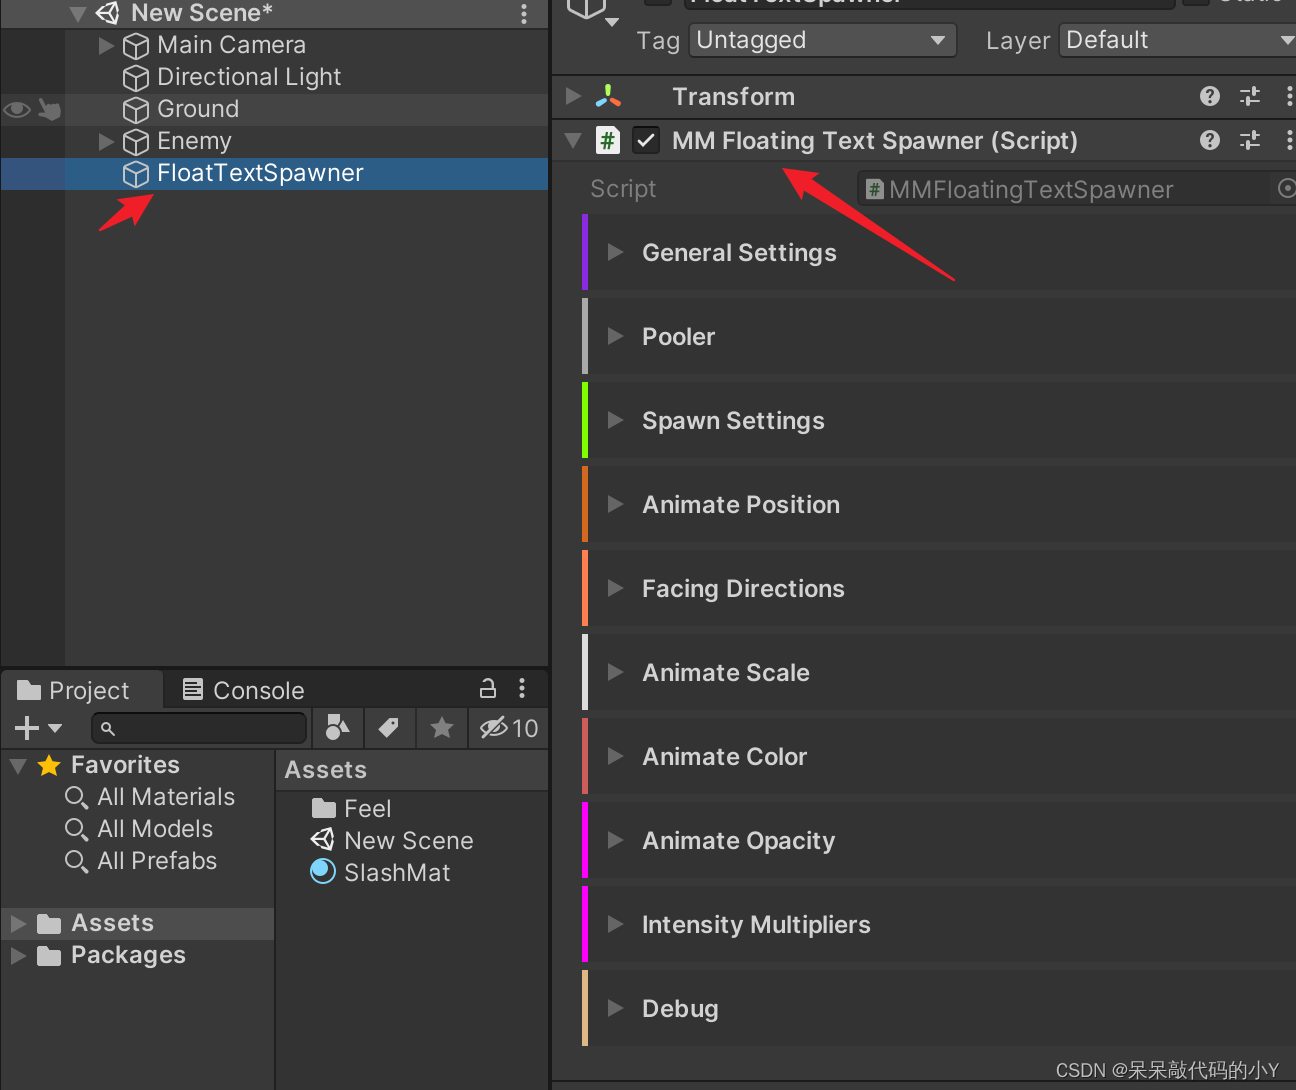Click the Ground object cube icon

click(136, 110)
